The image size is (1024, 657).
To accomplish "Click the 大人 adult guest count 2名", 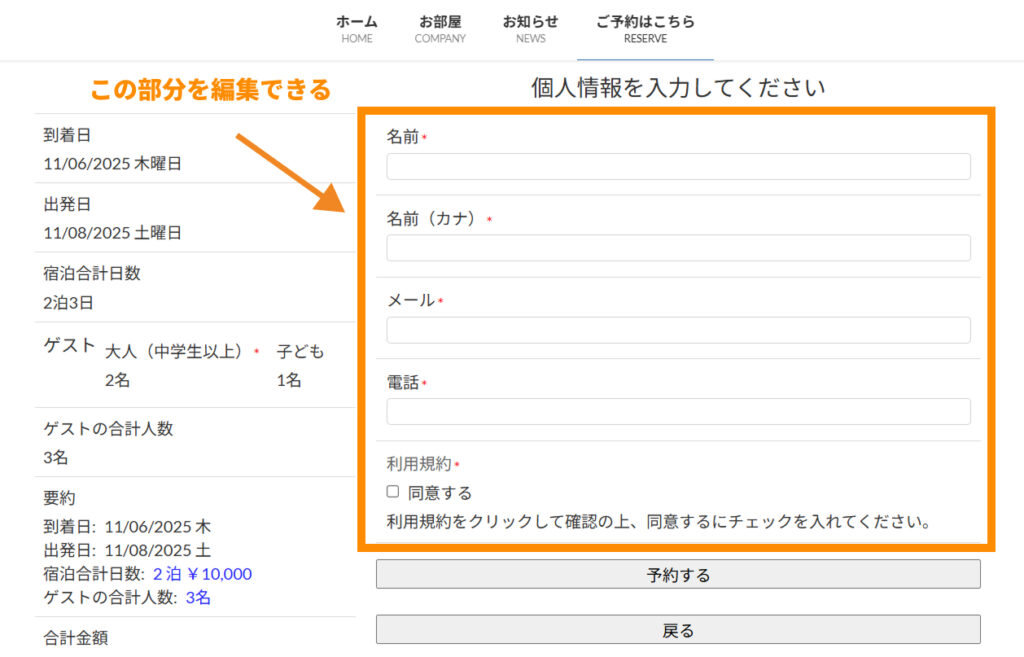I will (117, 380).
